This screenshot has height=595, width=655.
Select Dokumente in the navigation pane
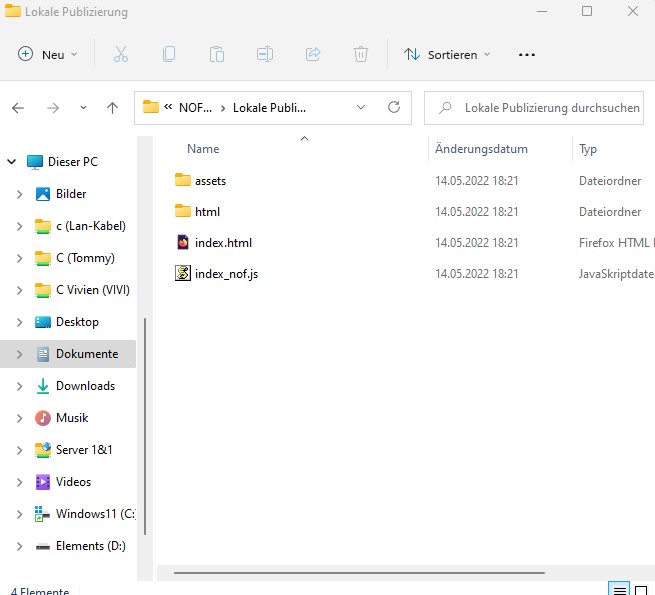pyautogui.click(x=86, y=354)
